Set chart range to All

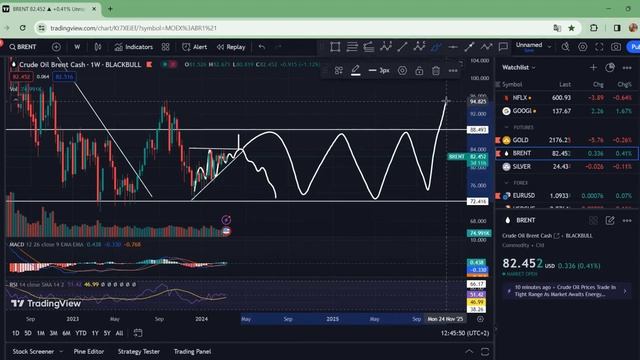[x=119, y=333]
